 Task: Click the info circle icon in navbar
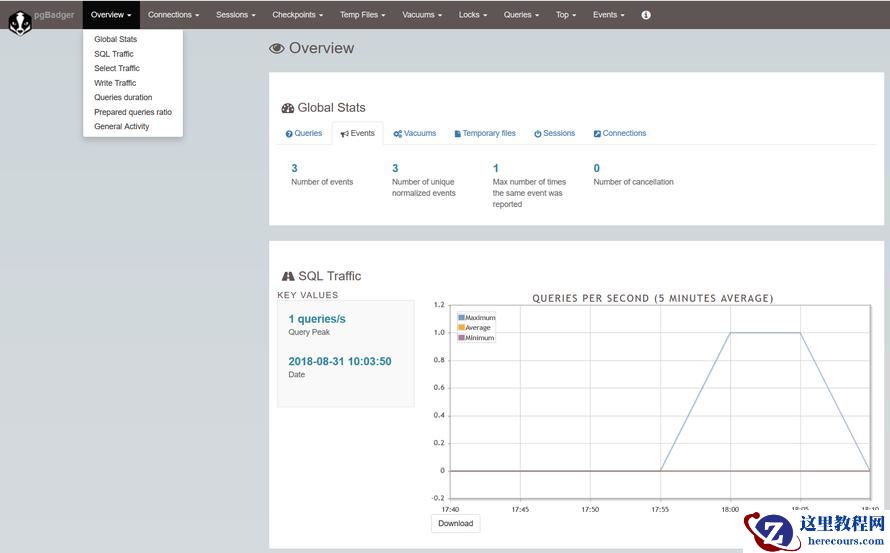coord(646,15)
